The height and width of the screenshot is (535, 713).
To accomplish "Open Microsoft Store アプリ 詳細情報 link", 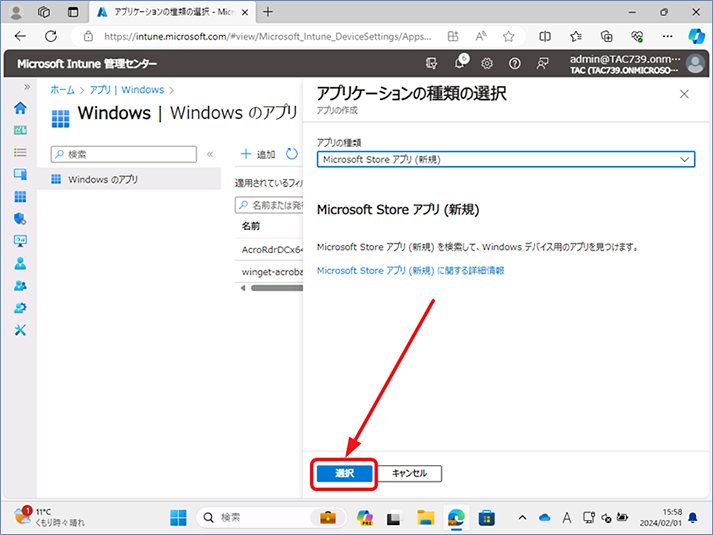I will [x=410, y=271].
